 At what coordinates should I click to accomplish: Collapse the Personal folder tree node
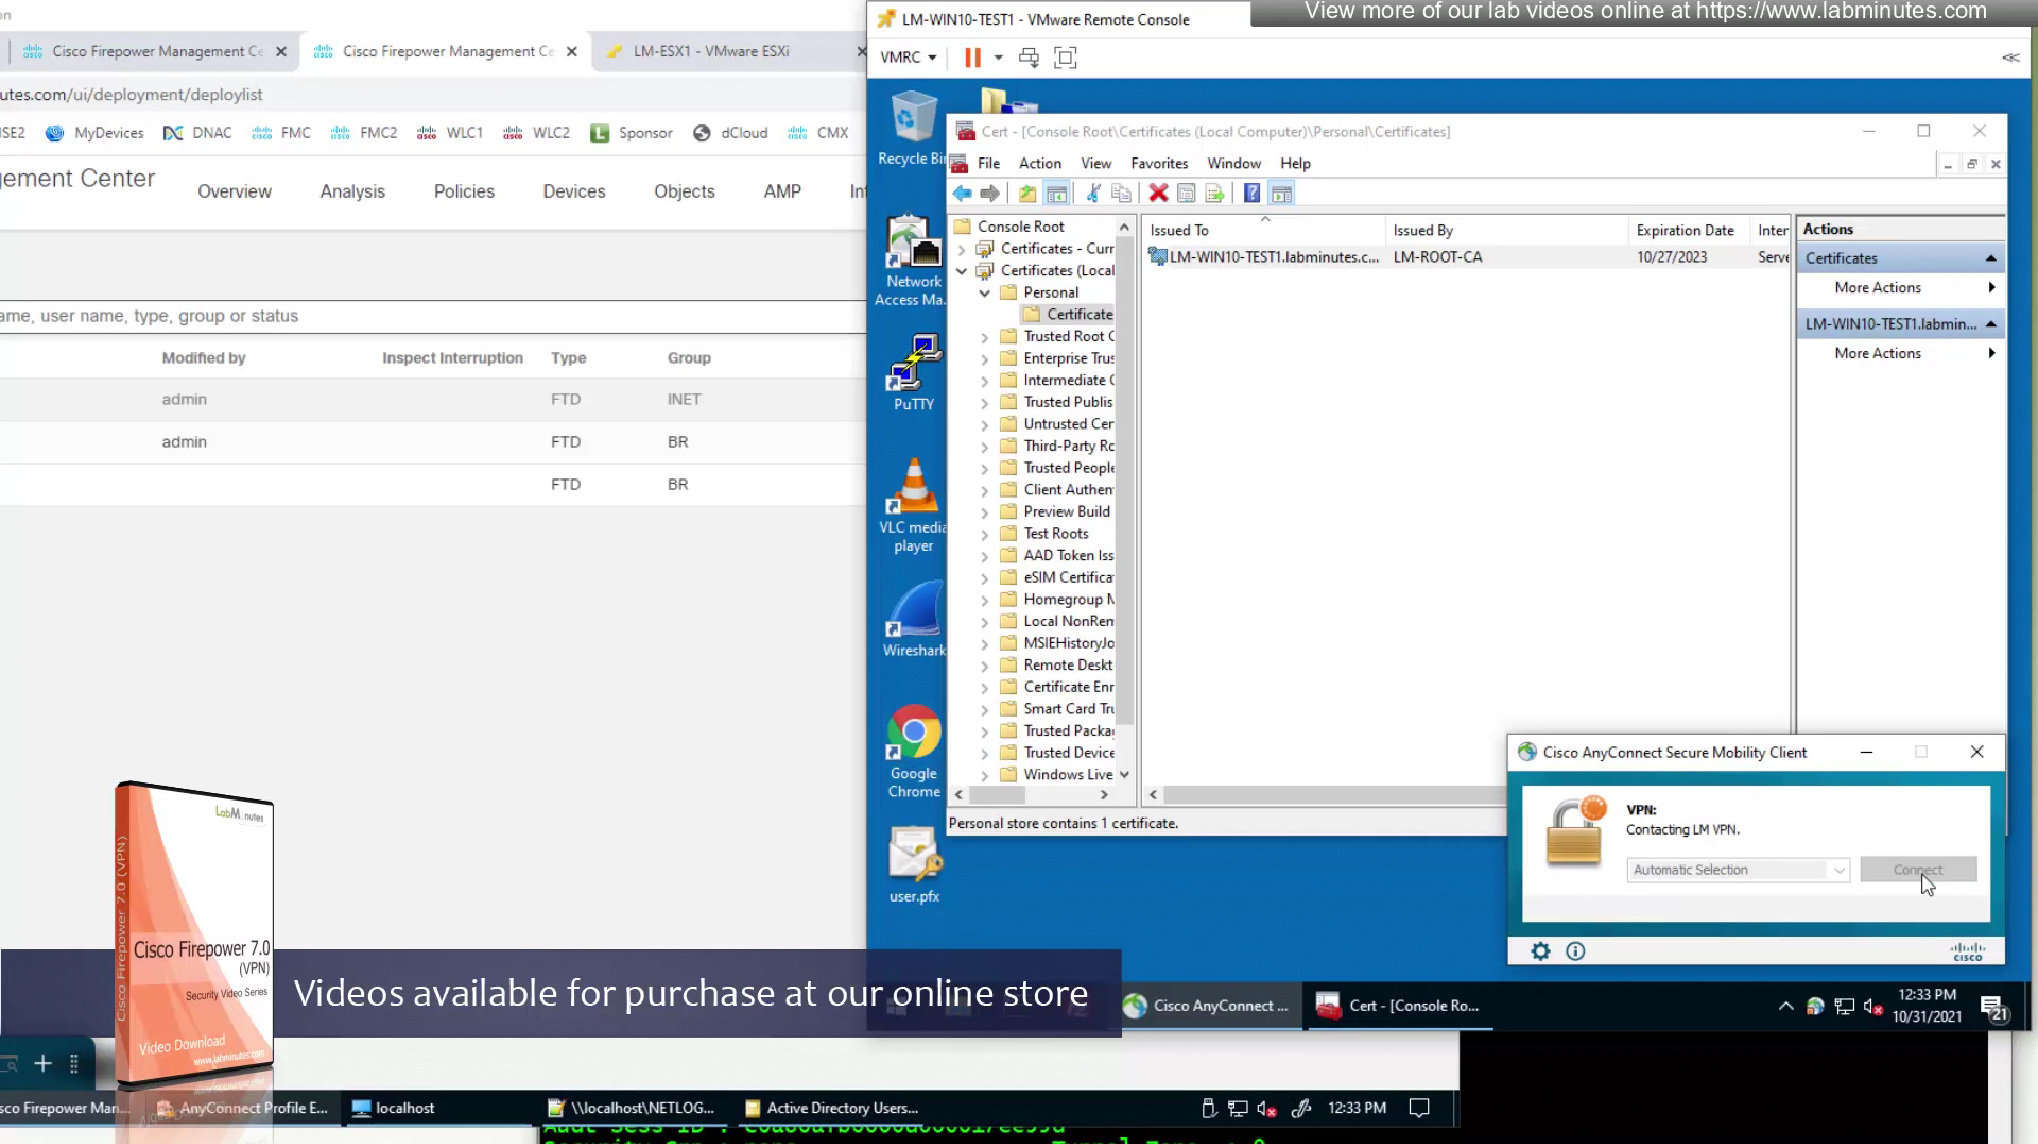click(x=984, y=293)
